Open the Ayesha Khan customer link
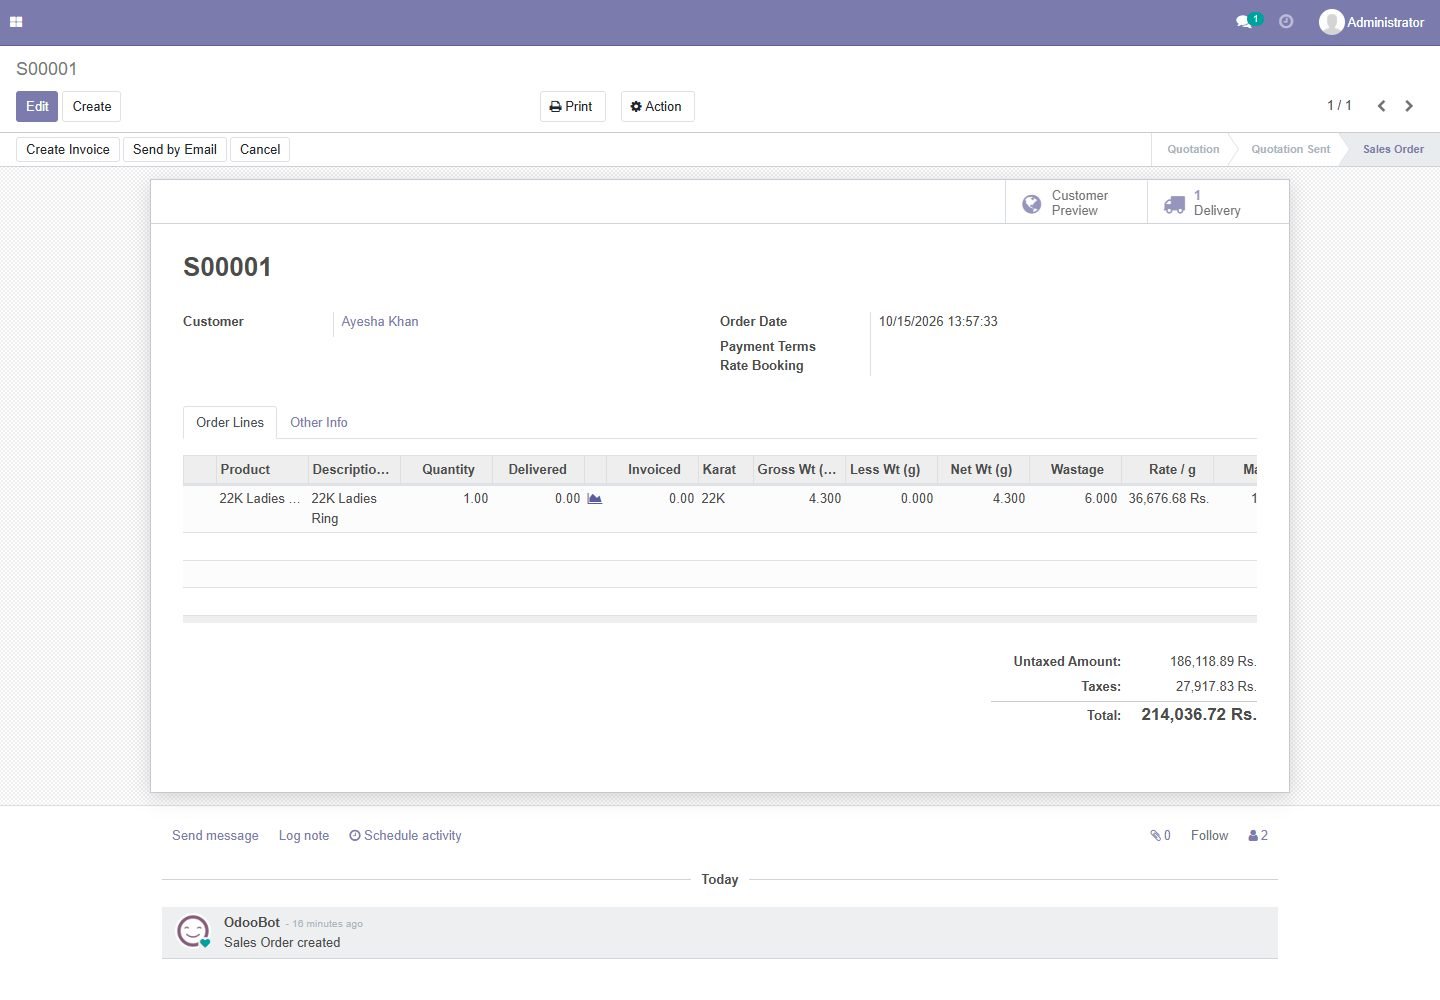1440x1000 pixels. [380, 322]
